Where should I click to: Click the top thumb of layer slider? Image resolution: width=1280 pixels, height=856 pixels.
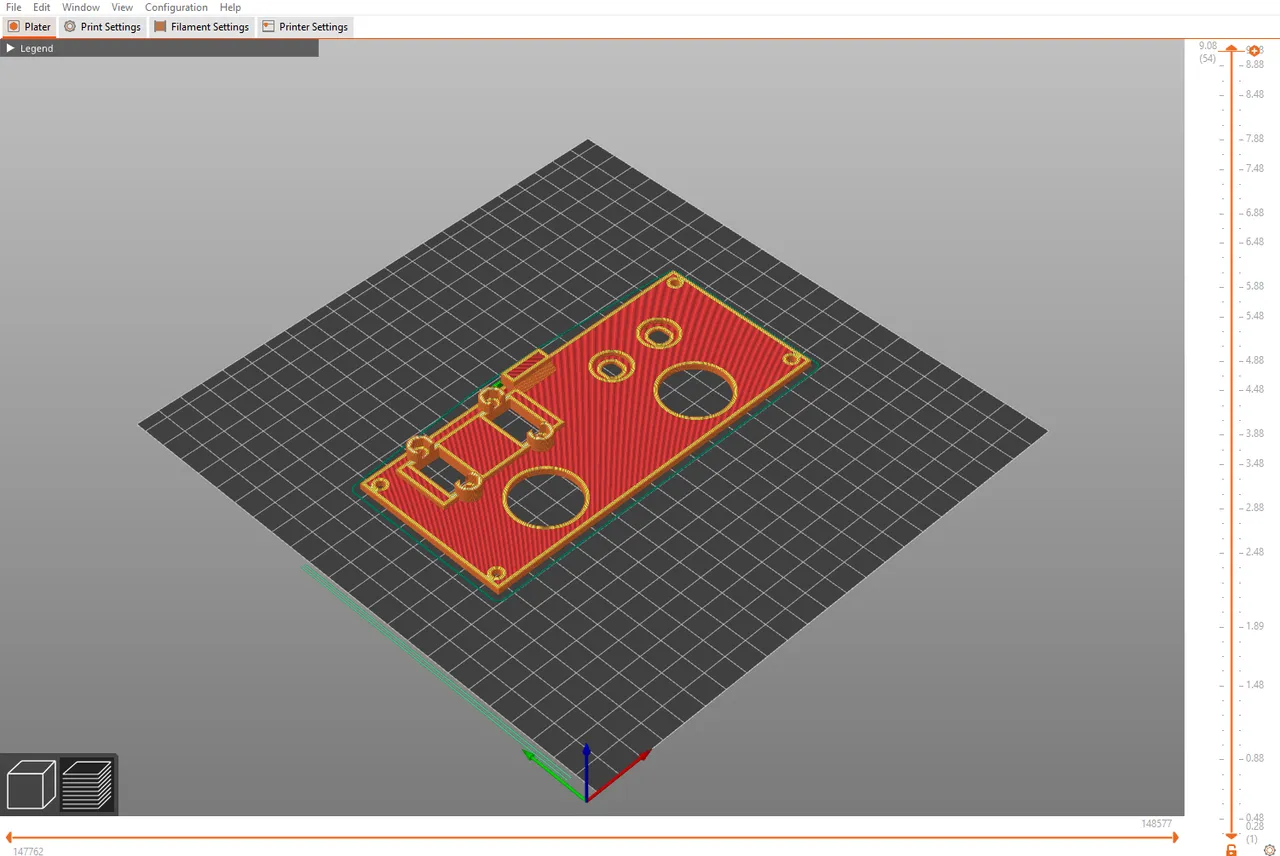point(1232,50)
